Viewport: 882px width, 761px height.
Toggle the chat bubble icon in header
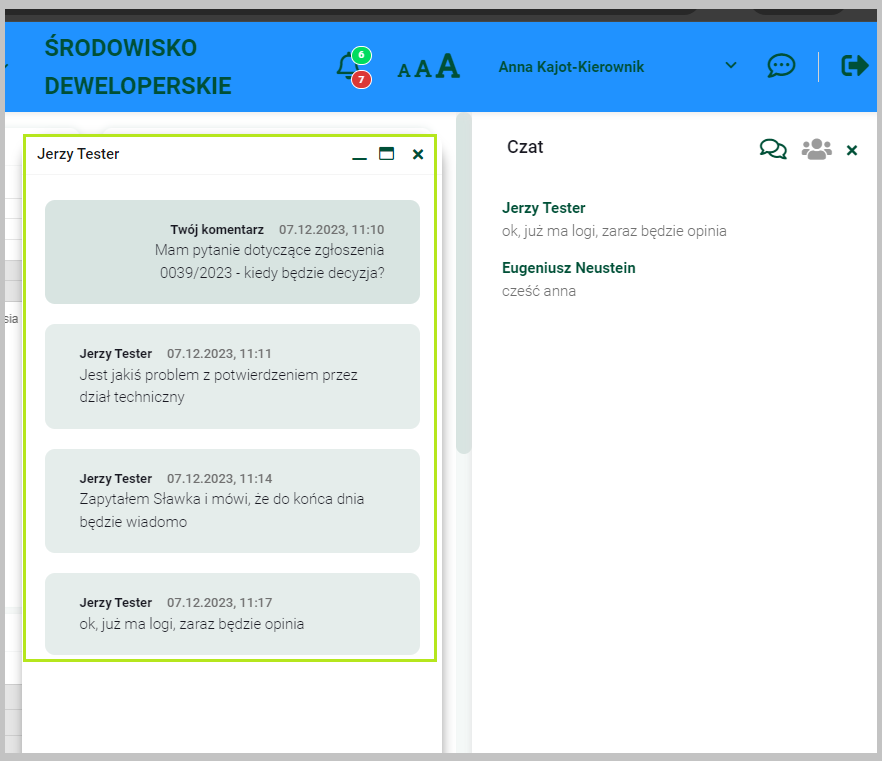(x=781, y=66)
